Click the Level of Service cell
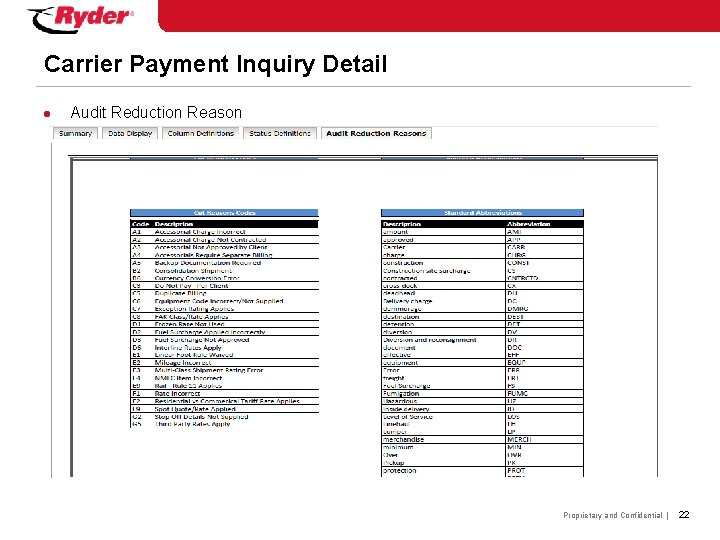 point(444,416)
